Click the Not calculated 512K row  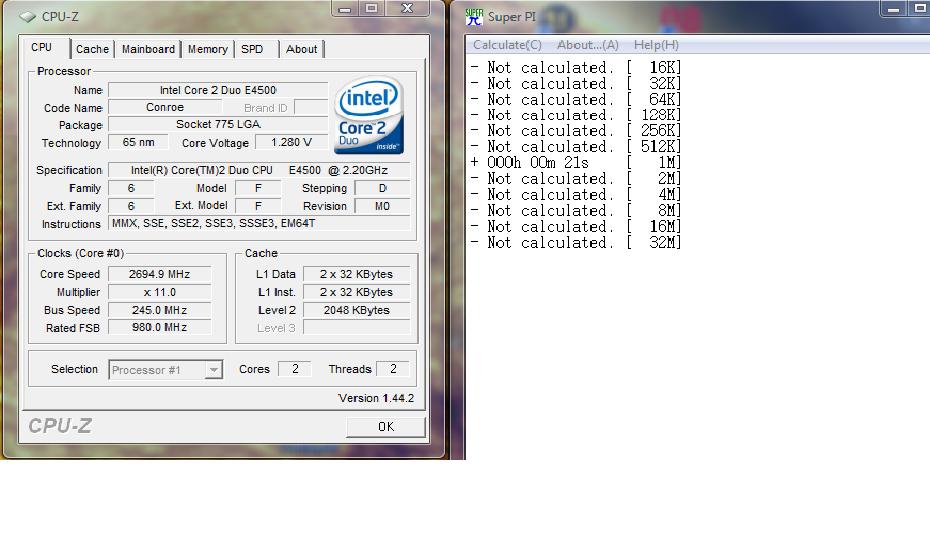tap(576, 147)
